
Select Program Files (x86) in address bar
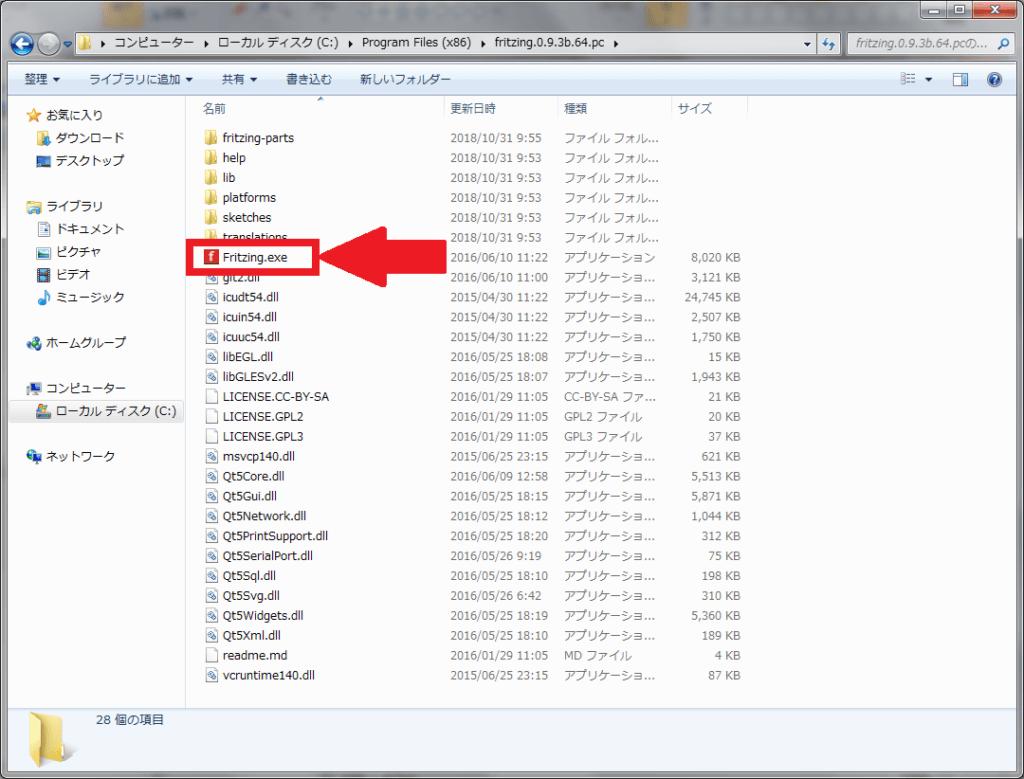click(416, 42)
